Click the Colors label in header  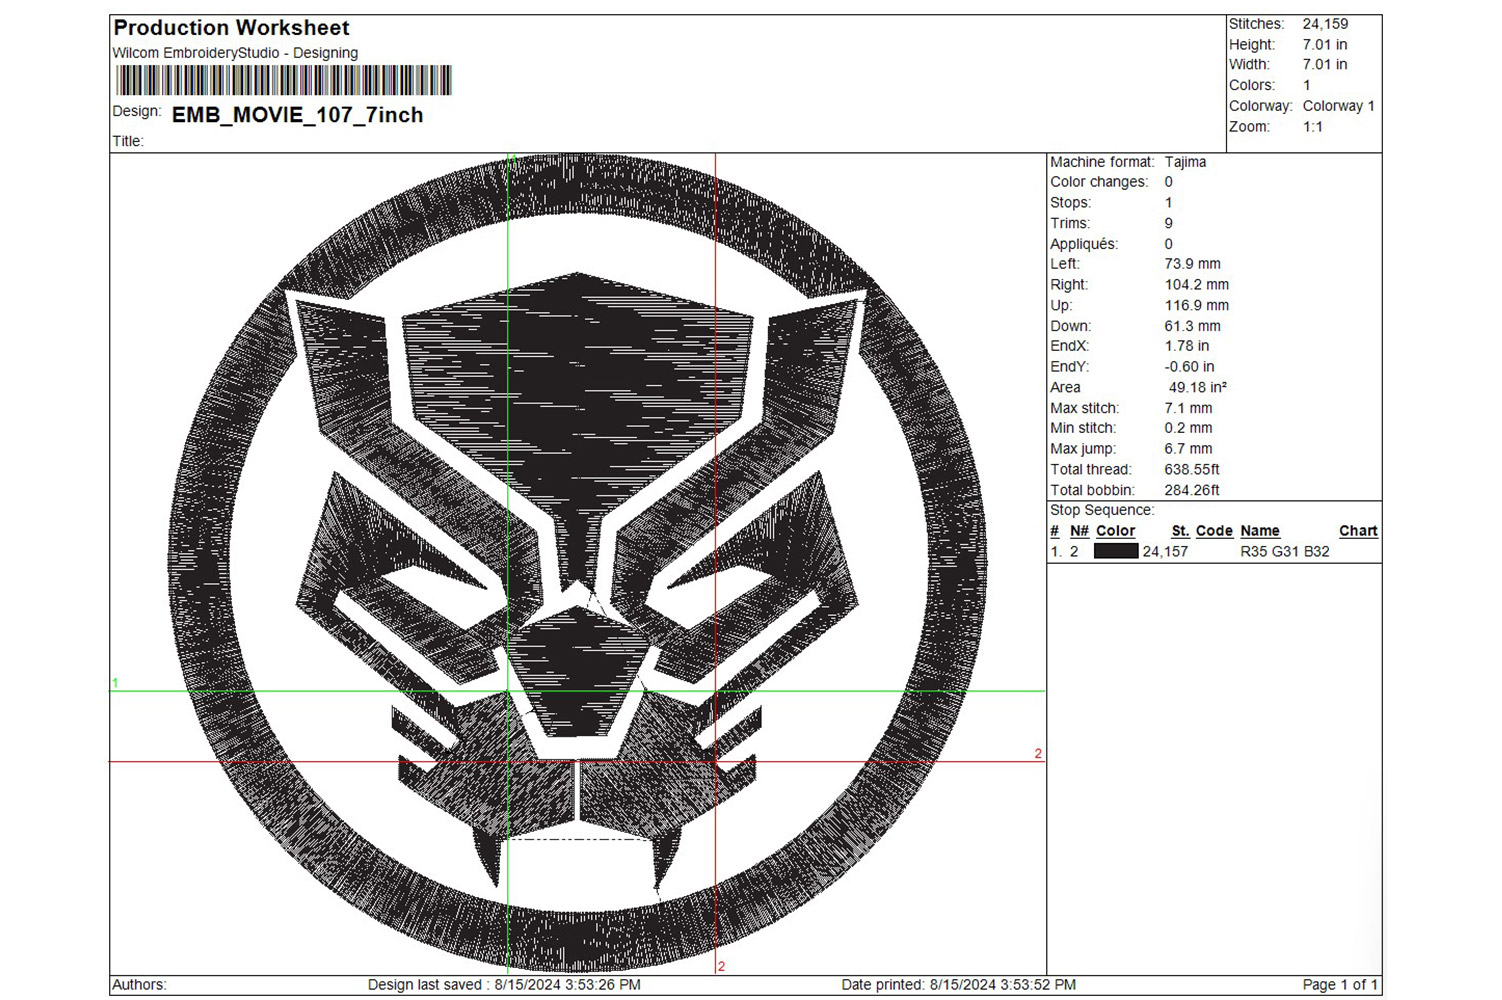point(1252,86)
